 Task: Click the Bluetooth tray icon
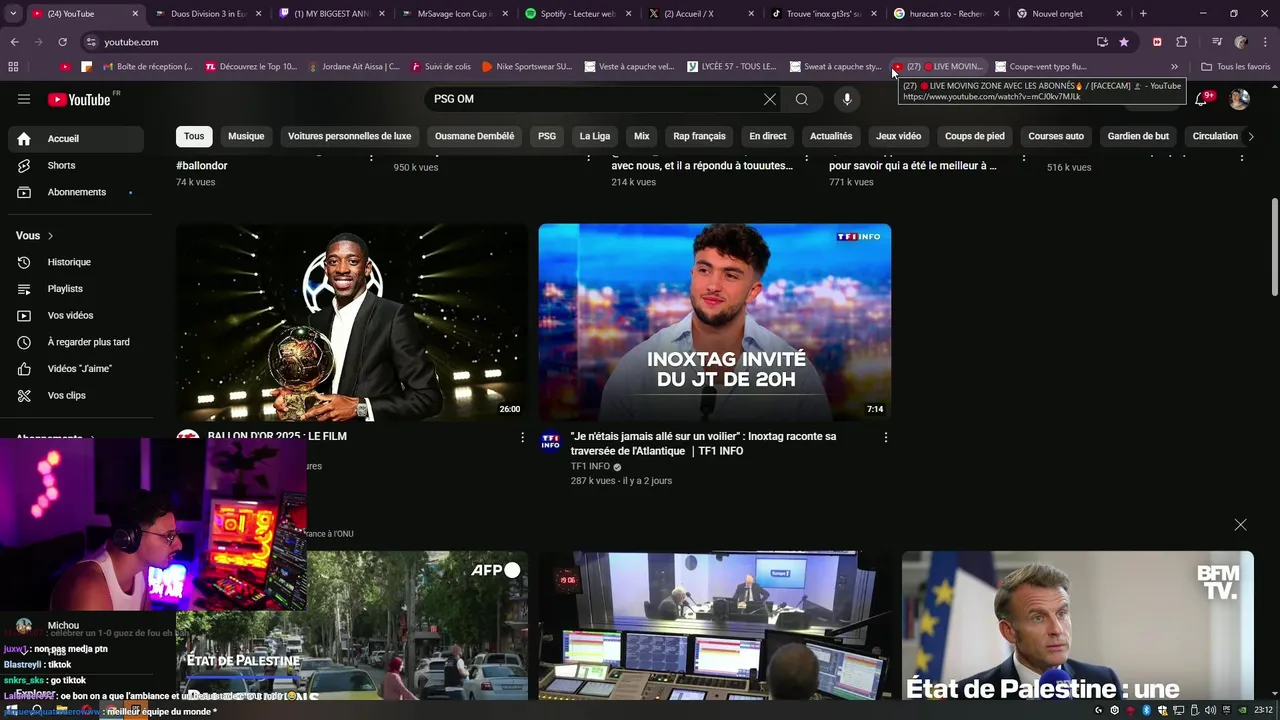[x=1146, y=710]
